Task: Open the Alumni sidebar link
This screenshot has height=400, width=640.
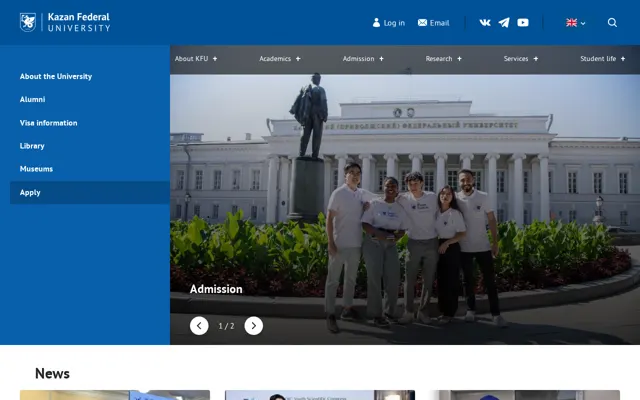Action: pyautogui.click(x=32, y=100)
